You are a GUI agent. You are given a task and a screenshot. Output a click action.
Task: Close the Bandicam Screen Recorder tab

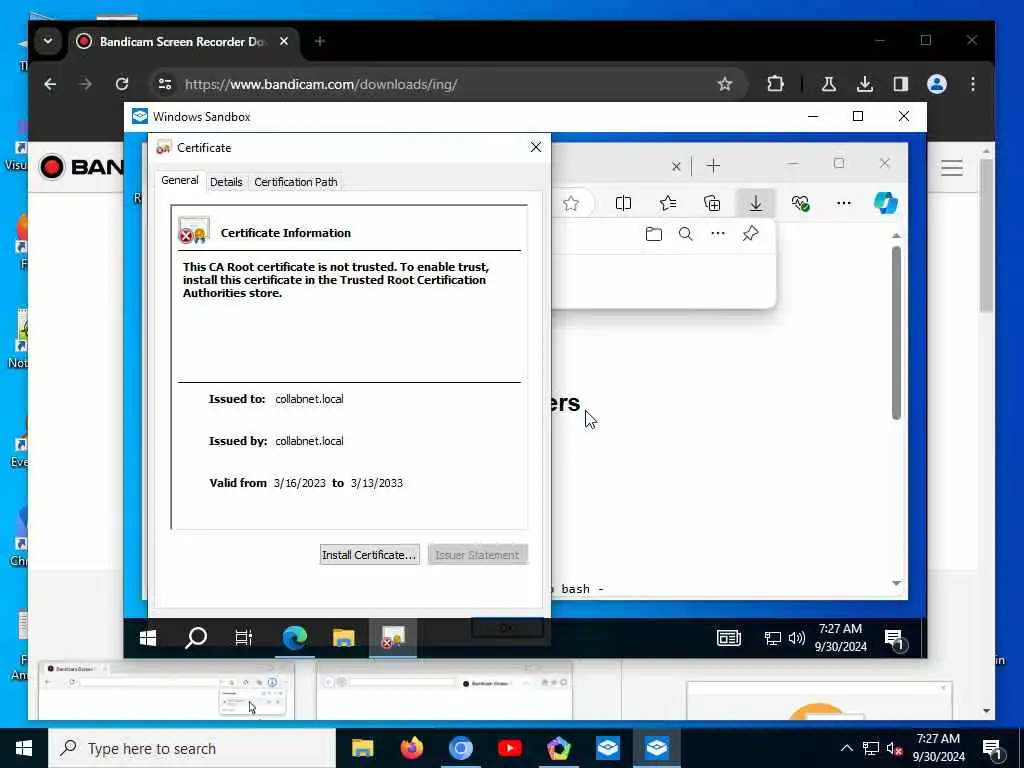click(x=284, y=41)
